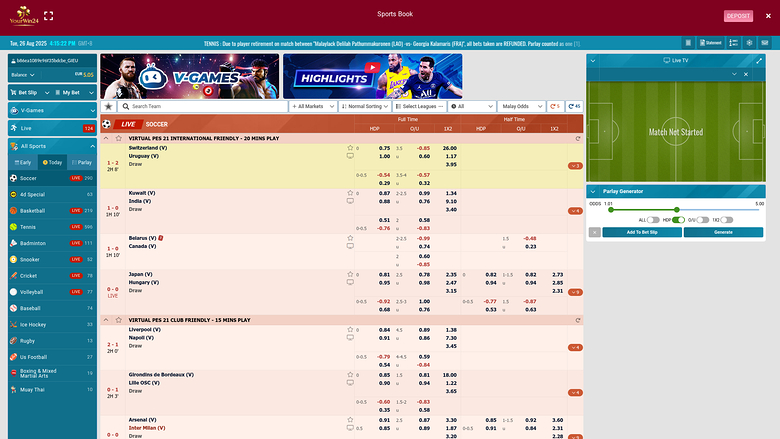Open the Normal Sorting dropdown
The image size is (780, 439).
pyautogui.click(x=365, y=106)
